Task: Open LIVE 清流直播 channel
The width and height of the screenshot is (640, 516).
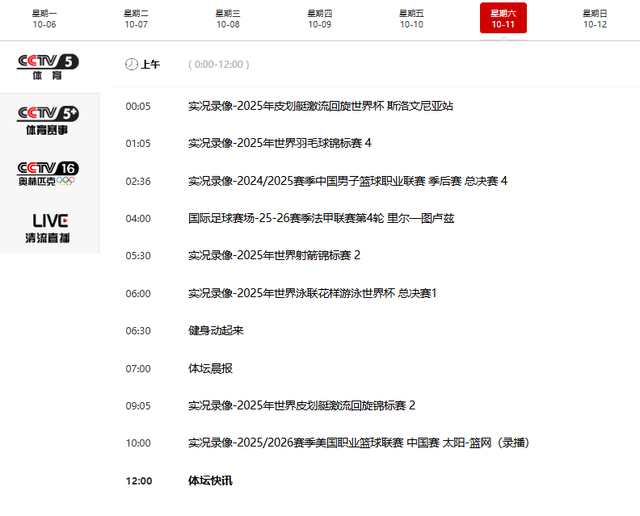Action: click(50, 228)
